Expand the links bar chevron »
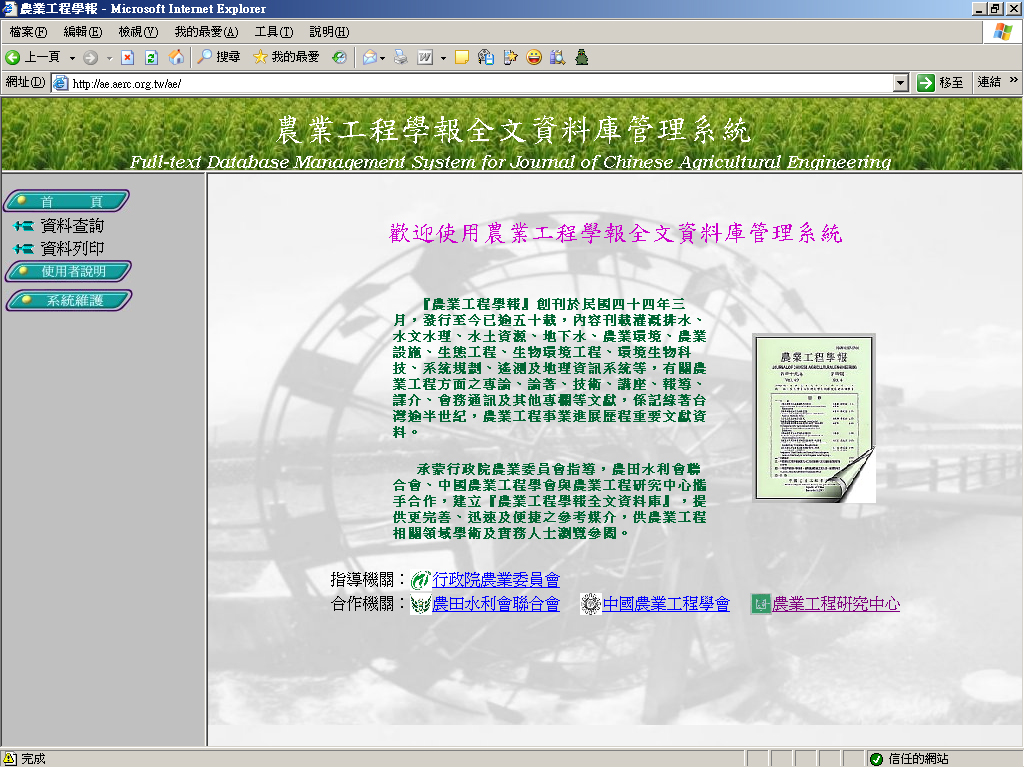 (x=1014, y=80)
